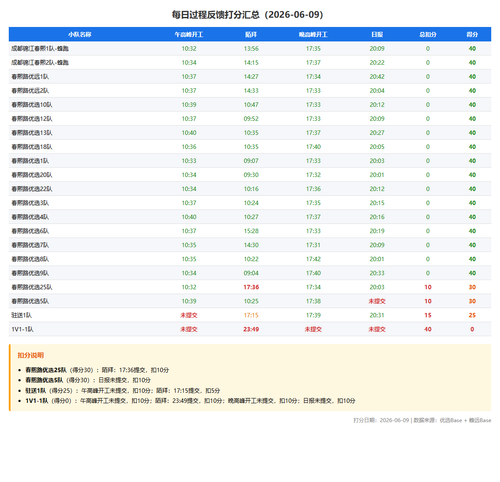Select the 春熙路优选12队 team name

pyautogui.click(x=32, y=119)
